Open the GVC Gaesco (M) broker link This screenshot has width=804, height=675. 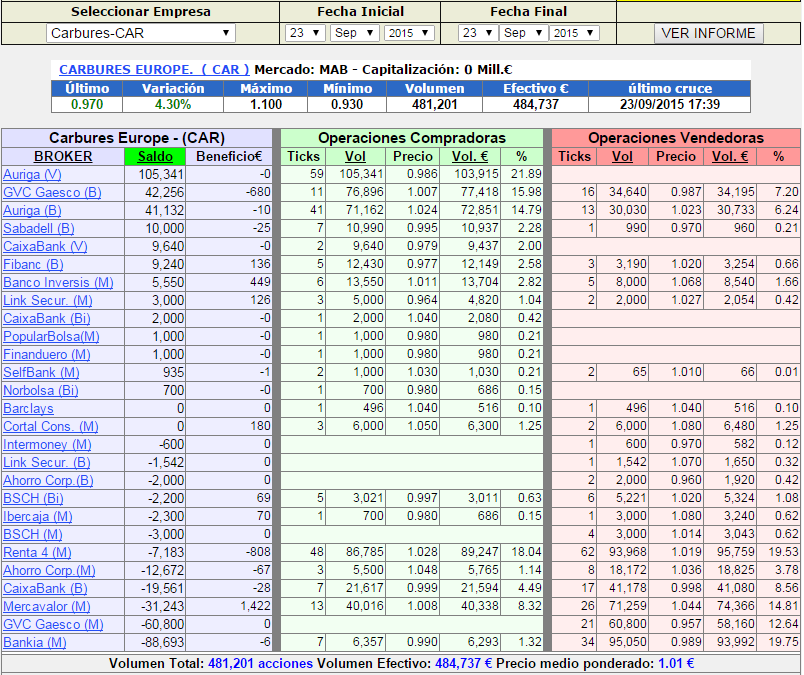pos(53,625)
